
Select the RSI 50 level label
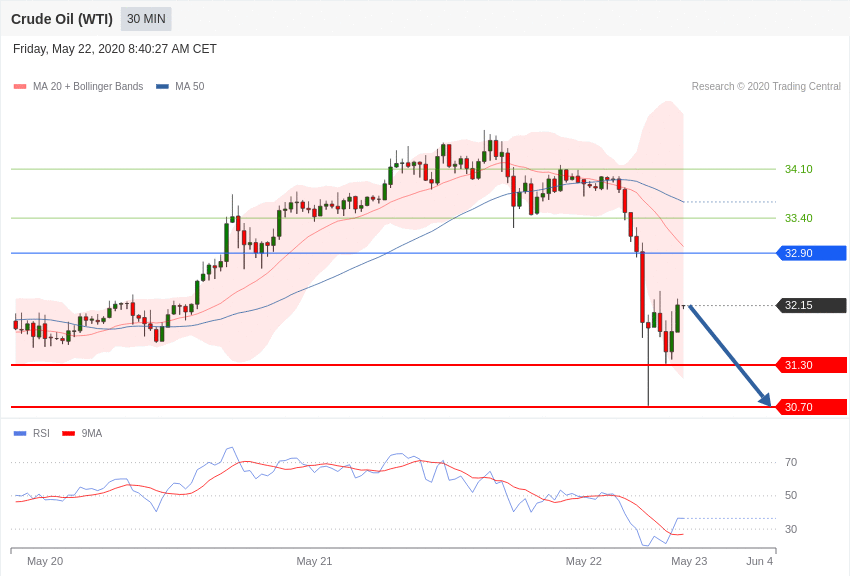click(791, 495)
